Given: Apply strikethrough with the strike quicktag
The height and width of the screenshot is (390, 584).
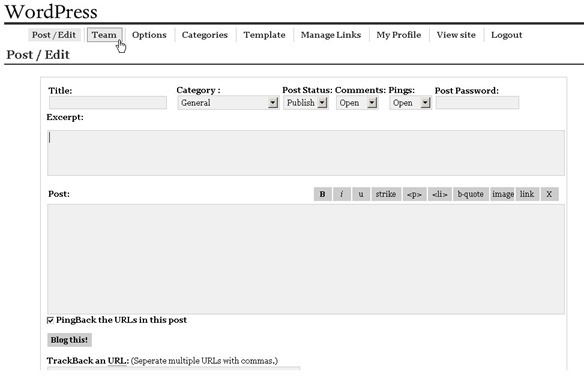Looking at the screenshot, I should pyautogui.click(x=386, y=194).
